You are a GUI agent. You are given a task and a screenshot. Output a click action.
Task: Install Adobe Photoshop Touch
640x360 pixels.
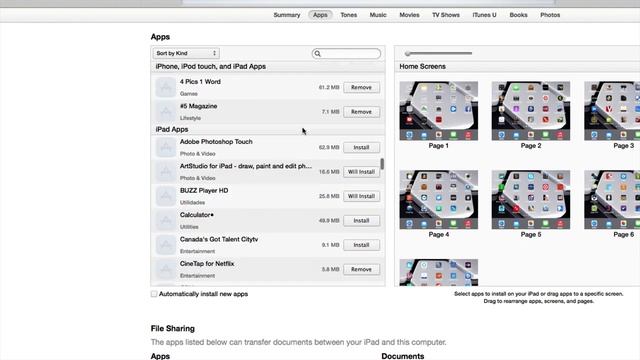[x=361, y=147]
